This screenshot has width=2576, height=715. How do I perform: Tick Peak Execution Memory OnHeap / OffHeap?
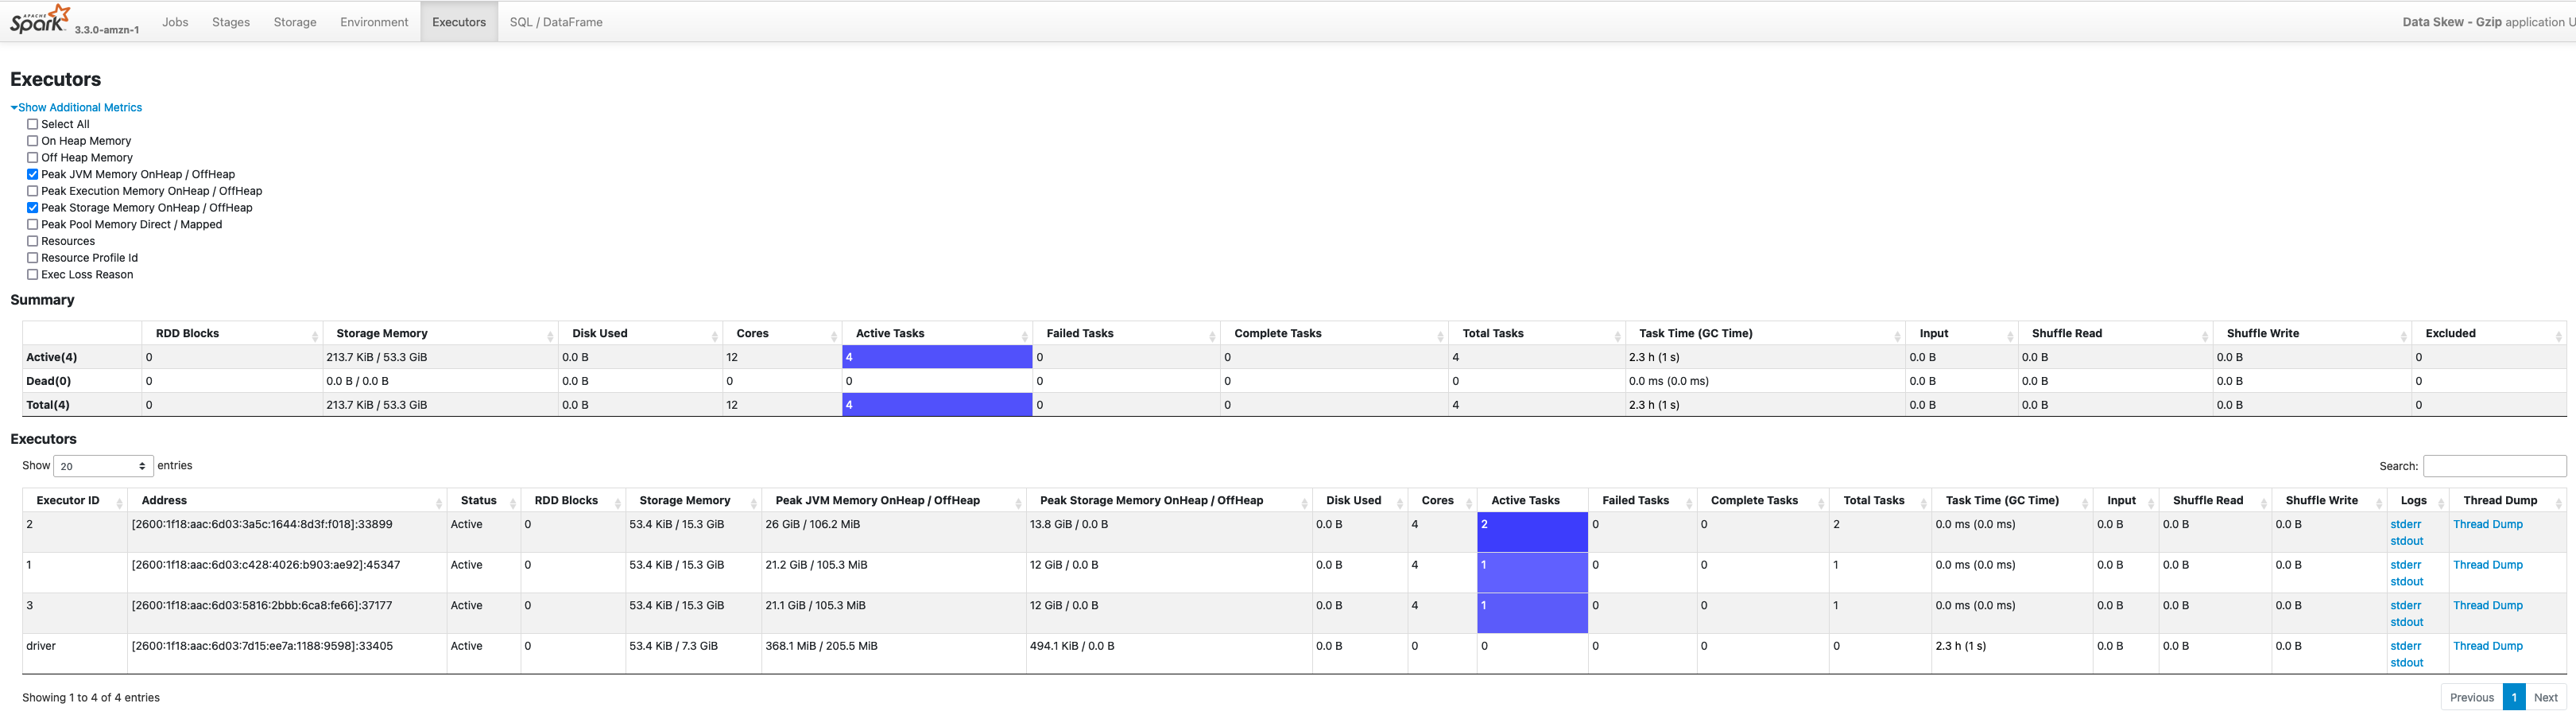33,191
